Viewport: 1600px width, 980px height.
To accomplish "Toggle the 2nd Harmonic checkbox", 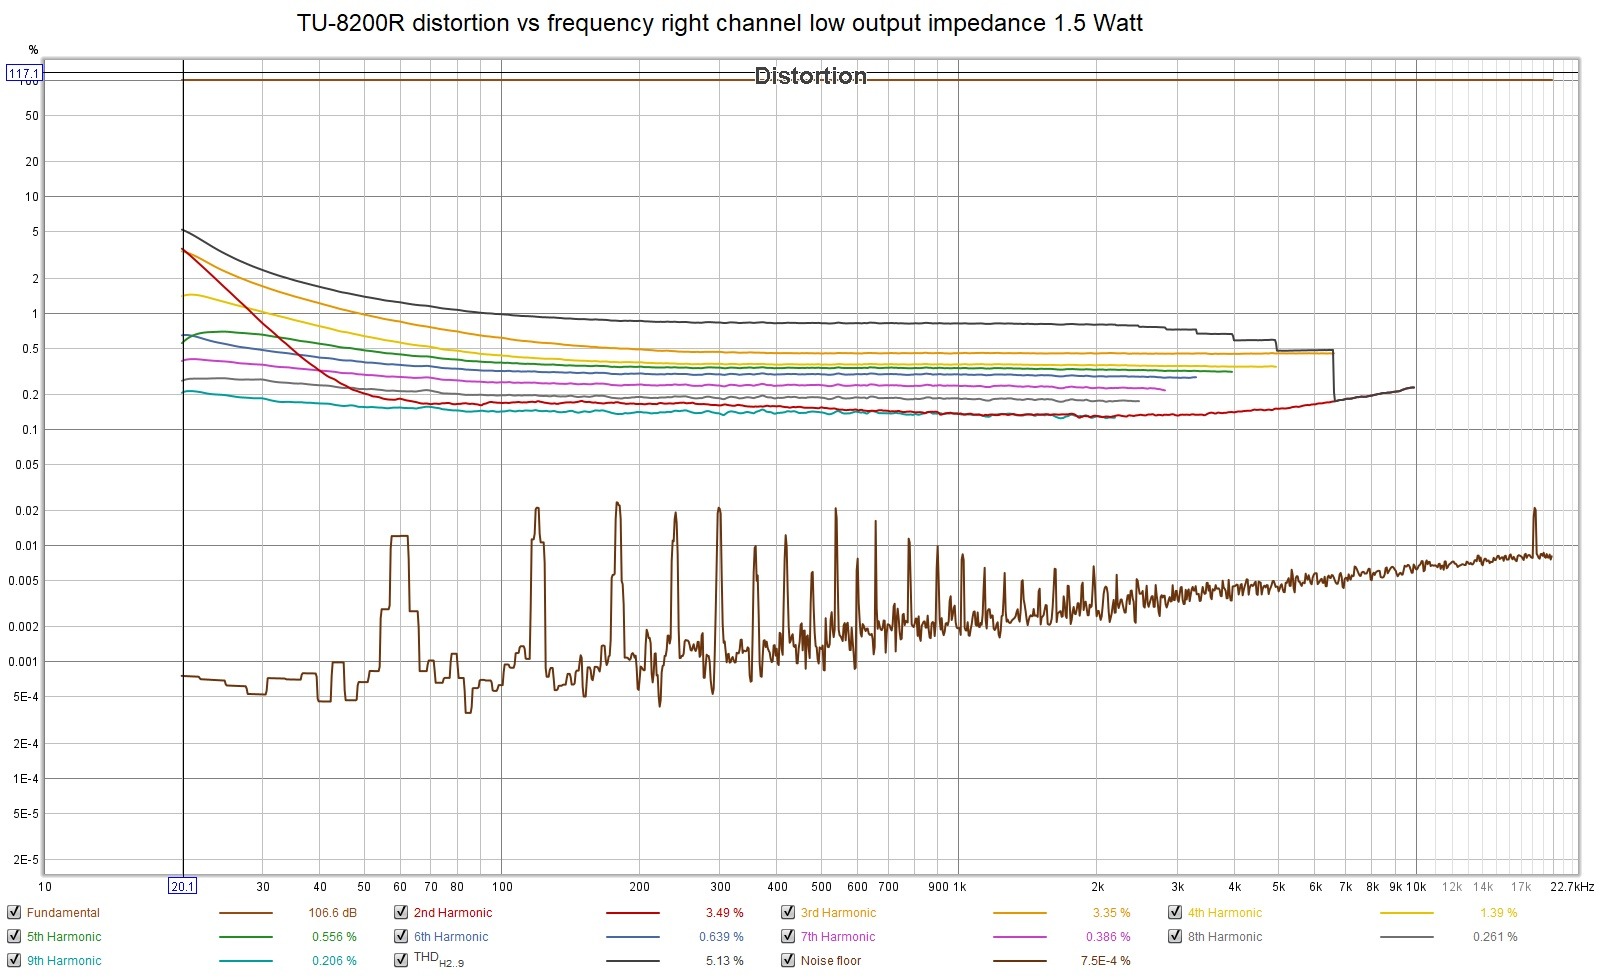I will tap(401, 912).
